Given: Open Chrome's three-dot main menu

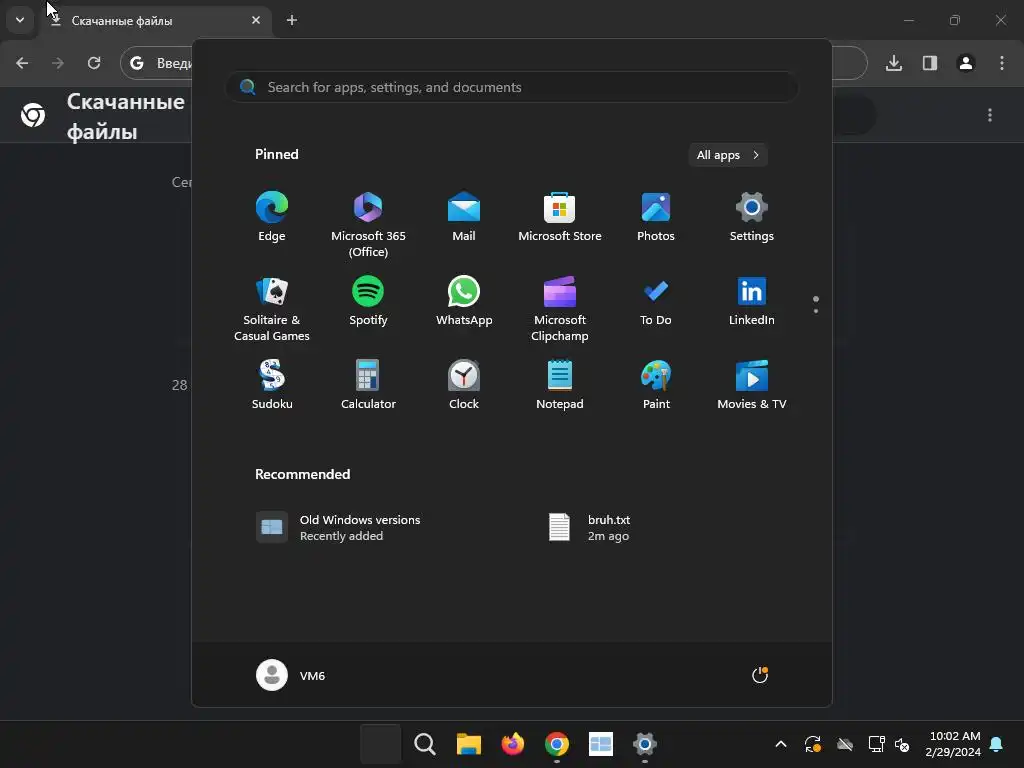Looking at the screenshot, I should pos(1002,63).
